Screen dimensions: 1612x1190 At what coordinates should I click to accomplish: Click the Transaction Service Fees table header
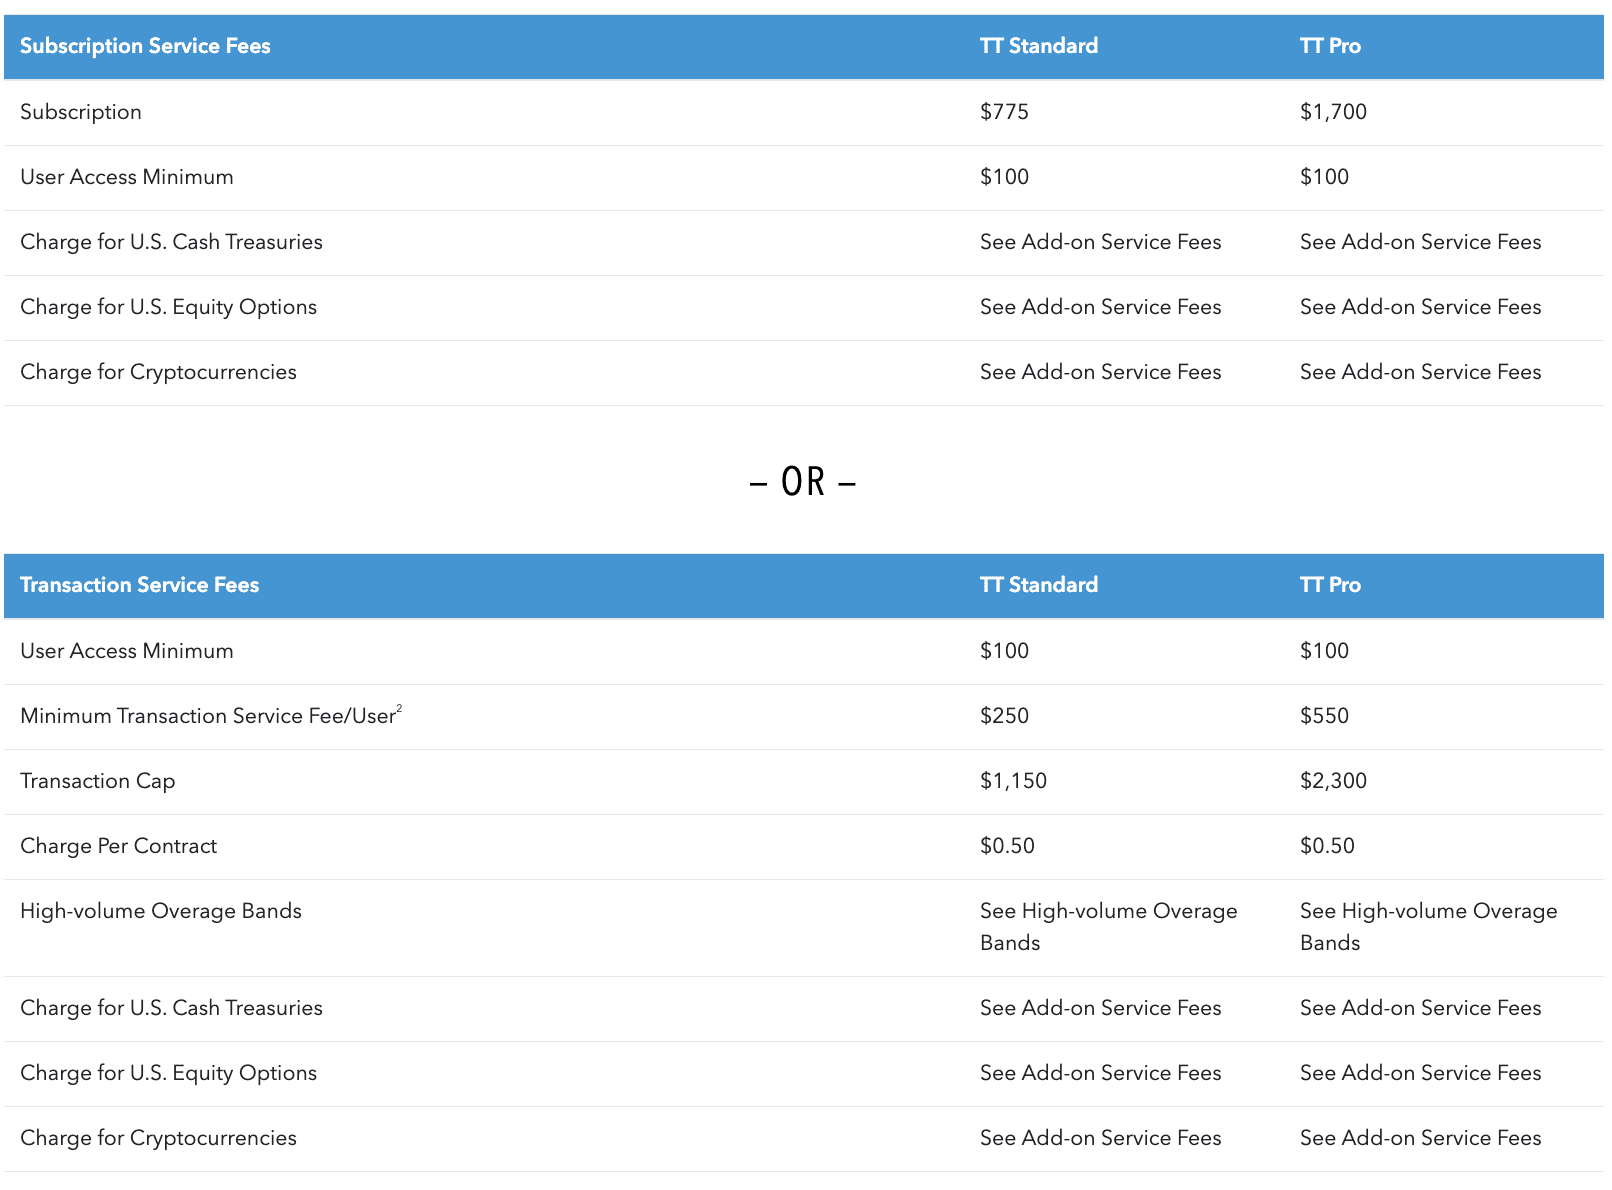point(139,585)
